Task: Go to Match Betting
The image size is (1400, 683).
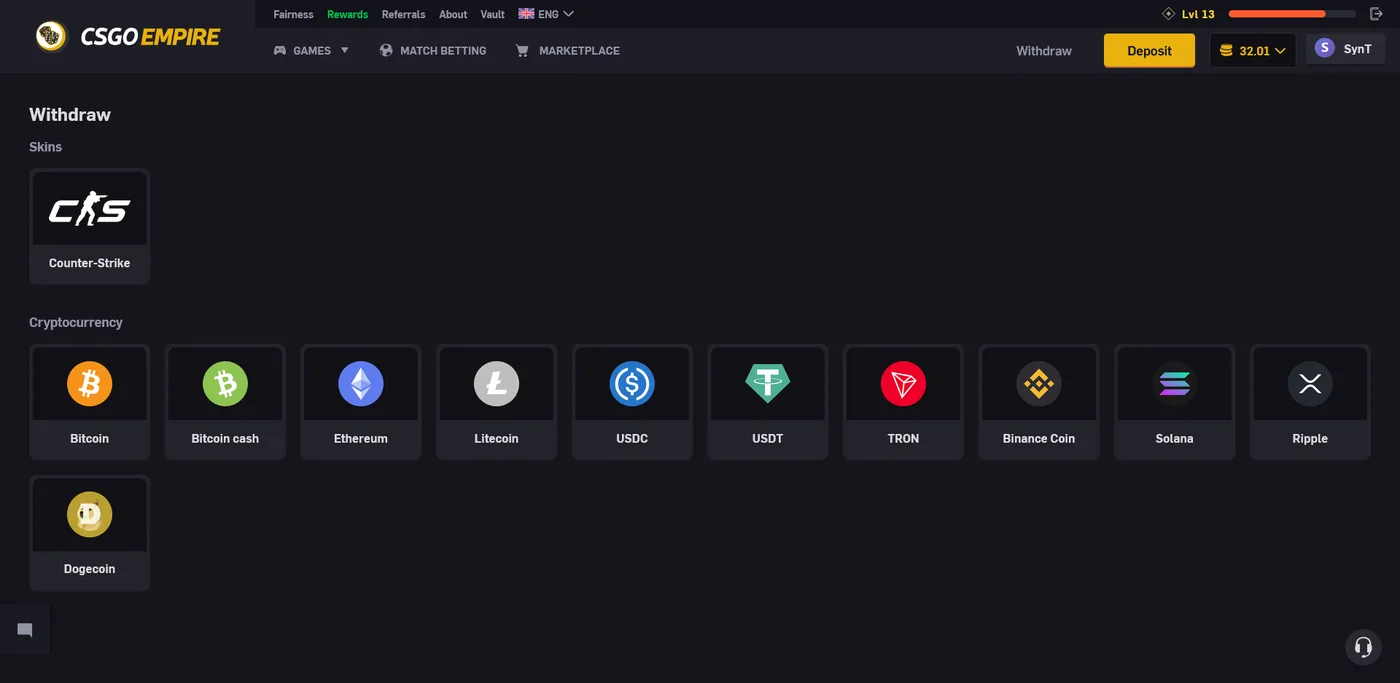Action: (x=443, y=50)
